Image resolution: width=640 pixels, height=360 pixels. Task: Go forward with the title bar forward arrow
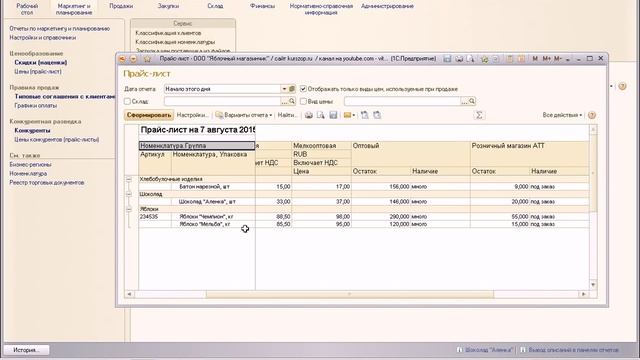click(133, 59)
